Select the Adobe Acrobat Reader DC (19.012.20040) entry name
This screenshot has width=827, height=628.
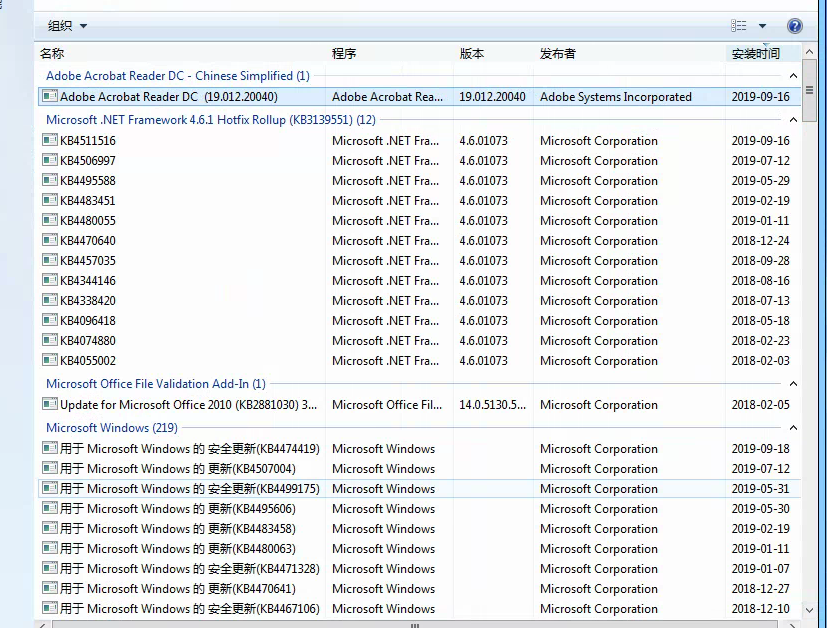pos(169,97)
